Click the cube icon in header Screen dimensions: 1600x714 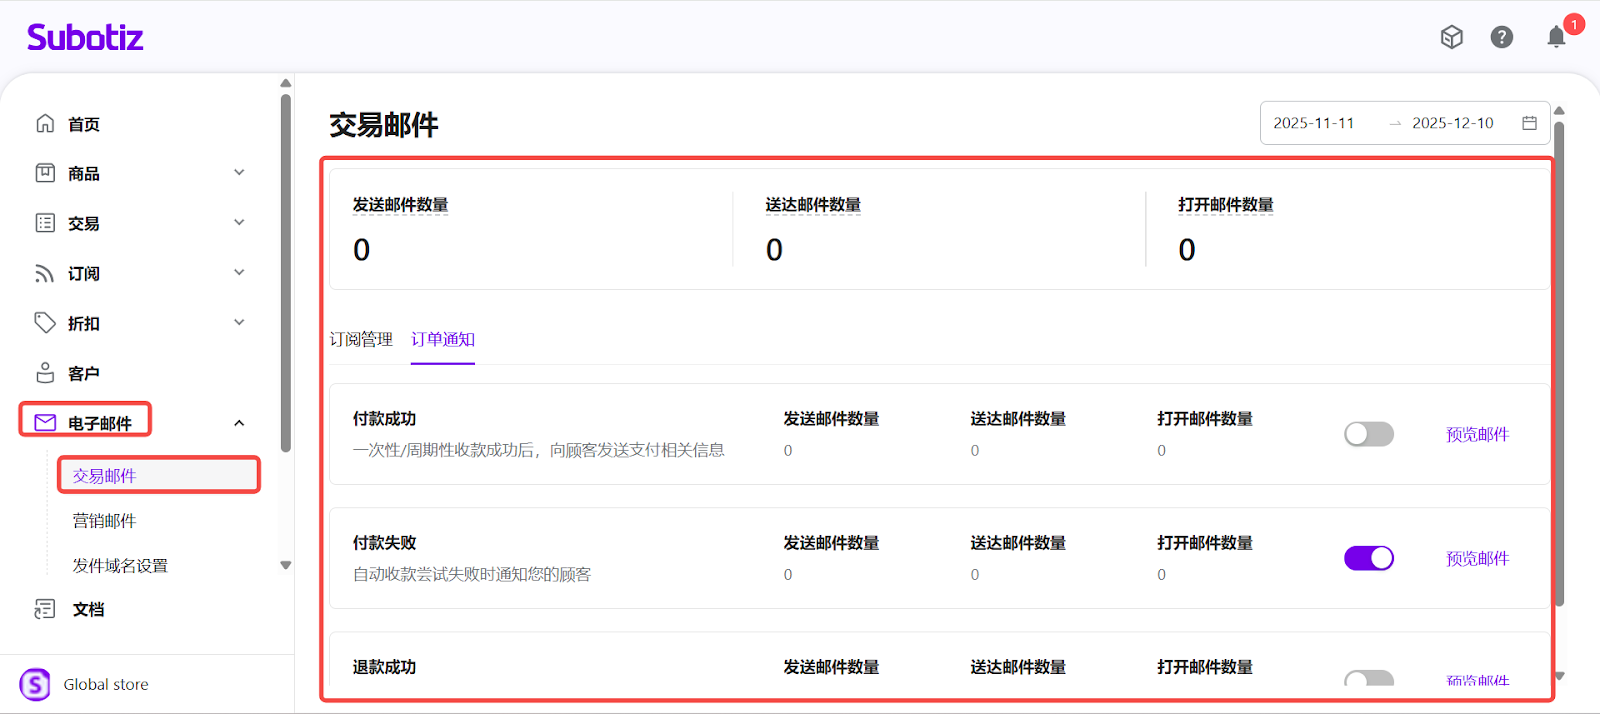point(1451,37)
